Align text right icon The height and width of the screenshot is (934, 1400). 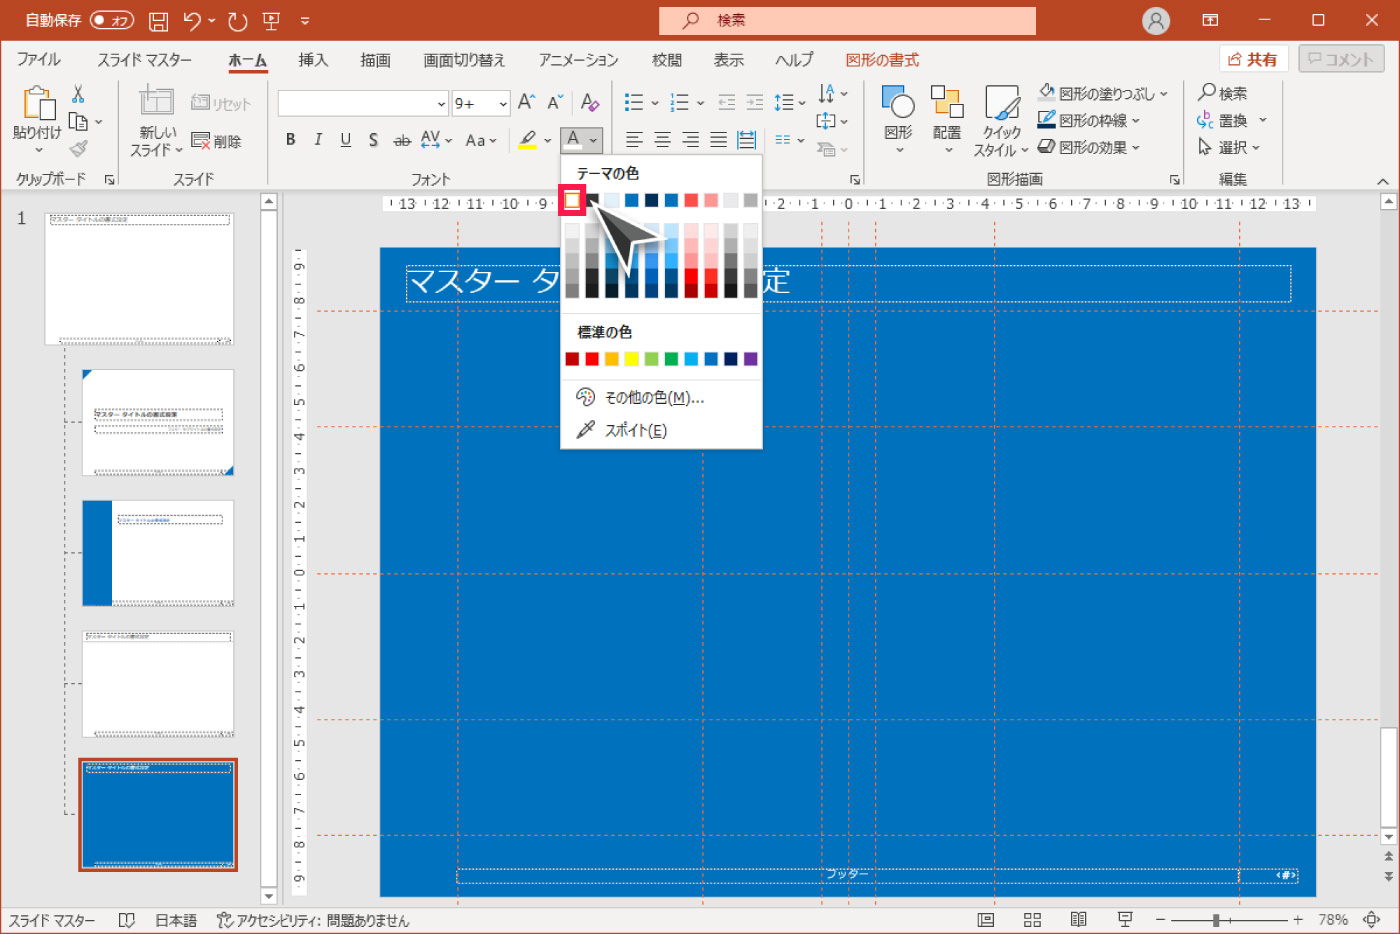tap(690, 140)
